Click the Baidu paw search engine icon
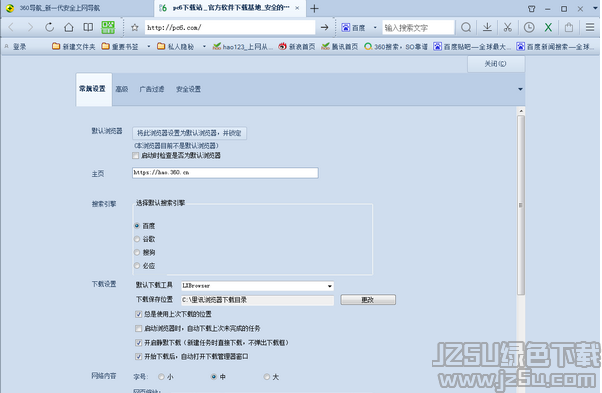The image size is (602, 393). tap(346, 28)
